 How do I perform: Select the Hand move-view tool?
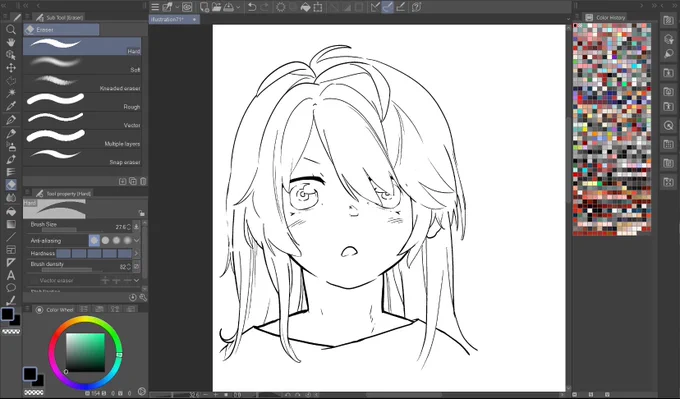click(11, 42)
